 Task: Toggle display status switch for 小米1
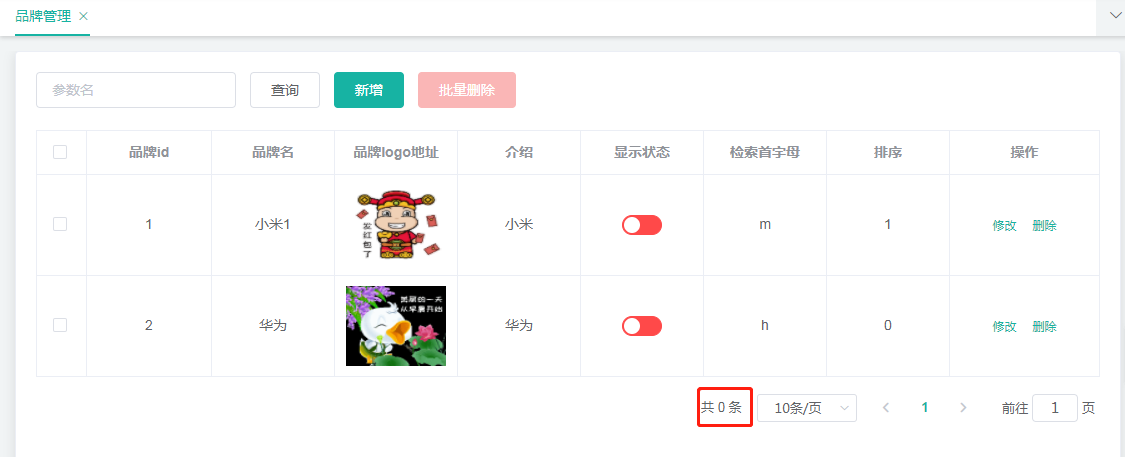point(641,225)
